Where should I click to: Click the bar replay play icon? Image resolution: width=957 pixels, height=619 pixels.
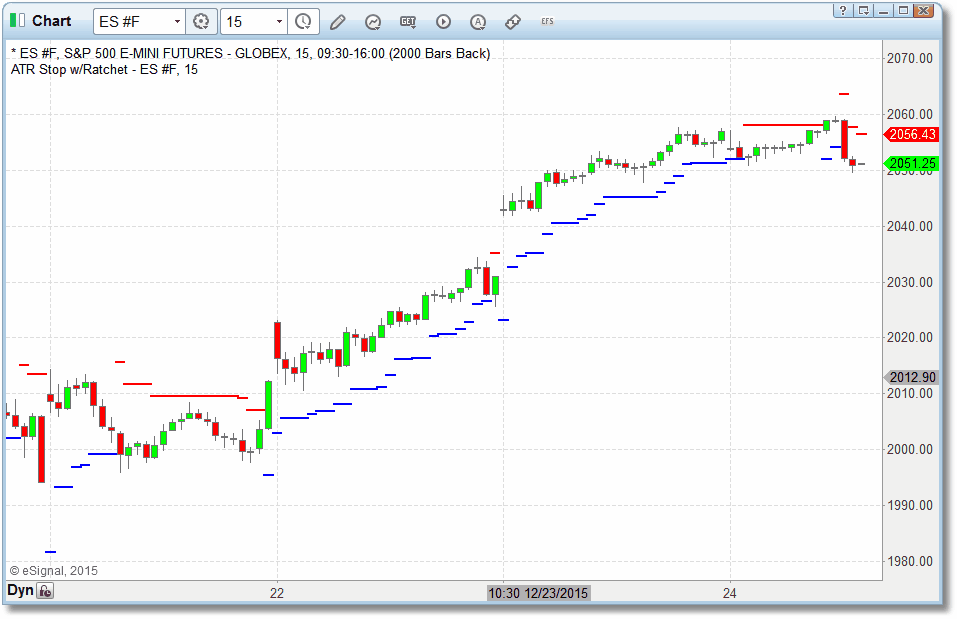443,22
